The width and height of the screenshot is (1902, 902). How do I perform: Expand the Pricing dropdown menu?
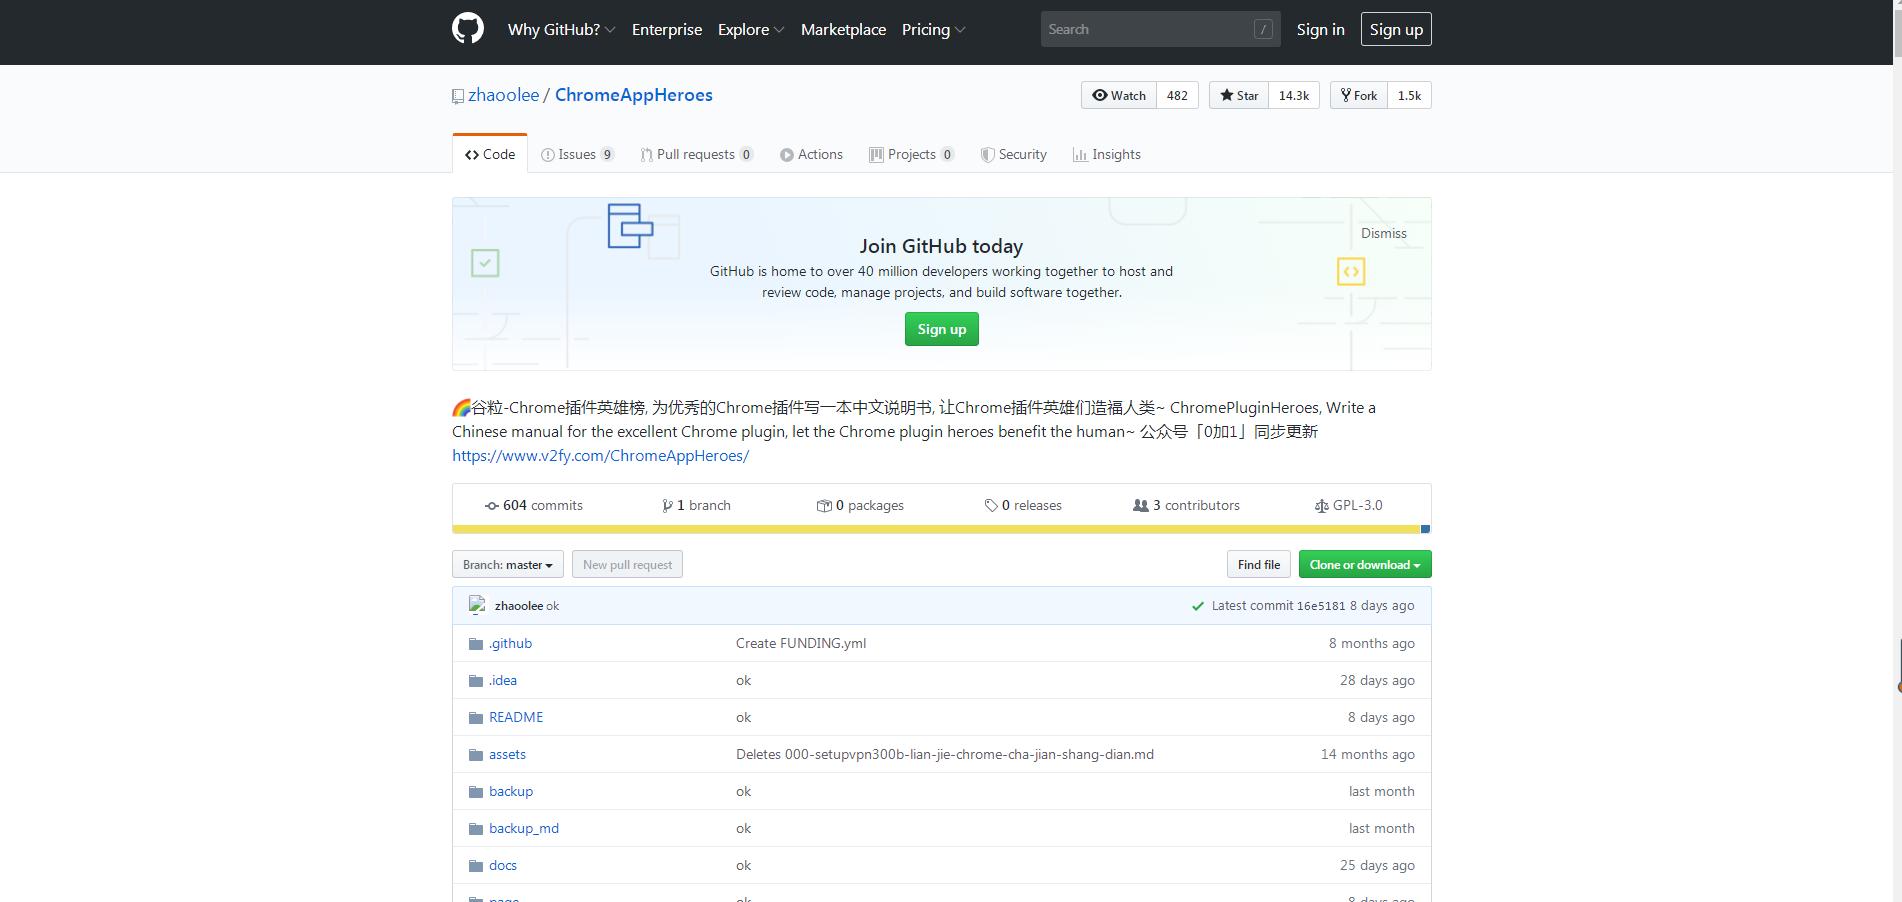click(x=933, y=29)
